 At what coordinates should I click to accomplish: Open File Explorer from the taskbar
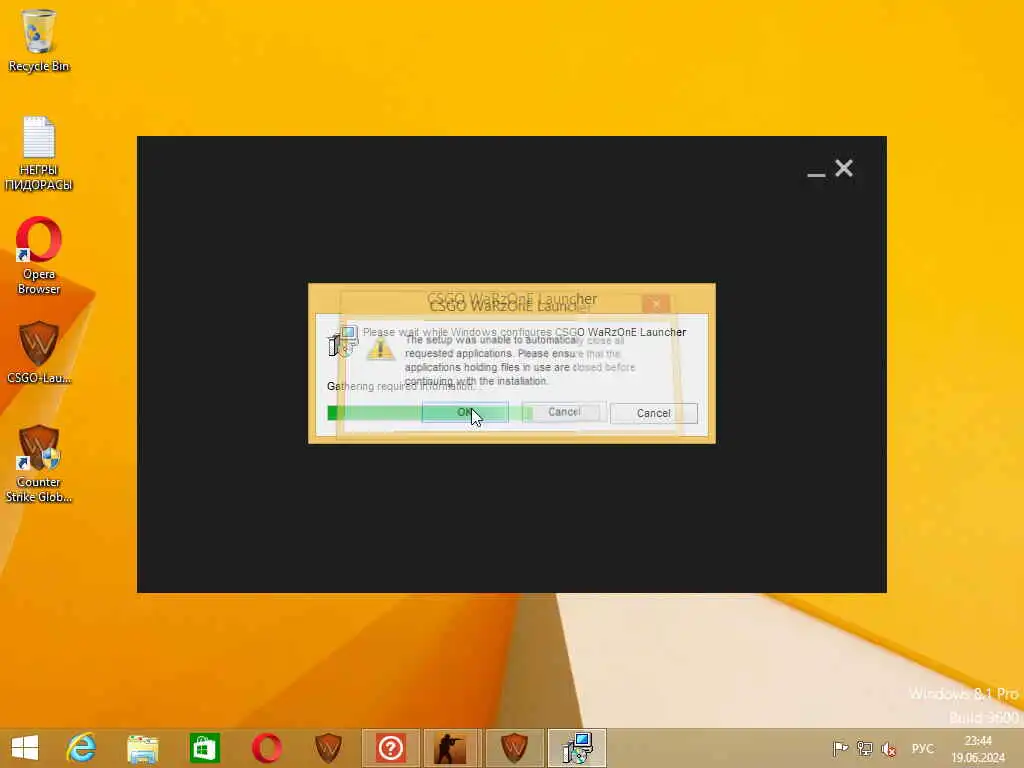coord(143,748)
